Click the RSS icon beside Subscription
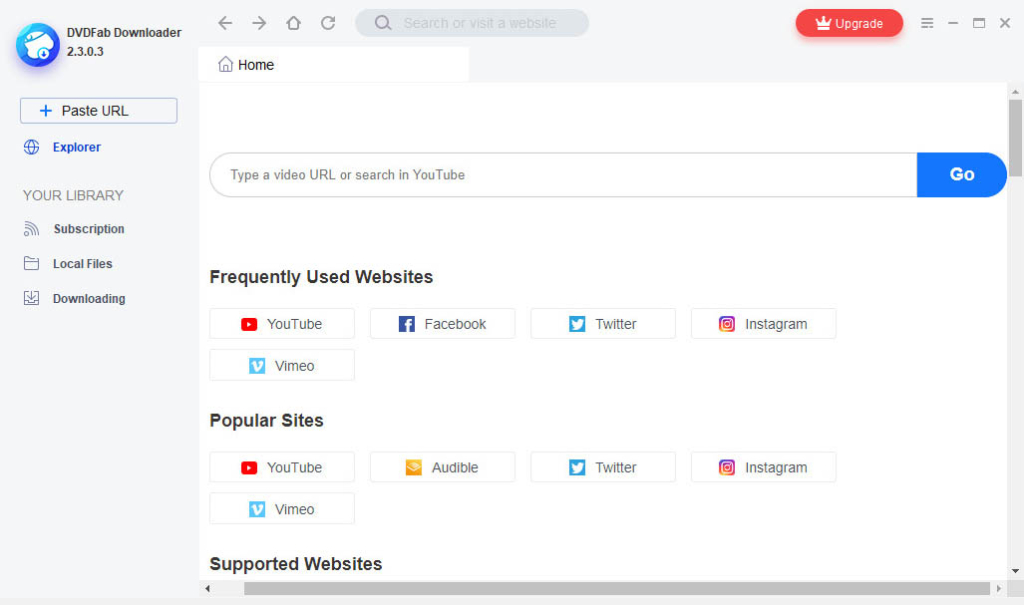Viewport: 1024px width, 605px height. [x=31, y=229]
